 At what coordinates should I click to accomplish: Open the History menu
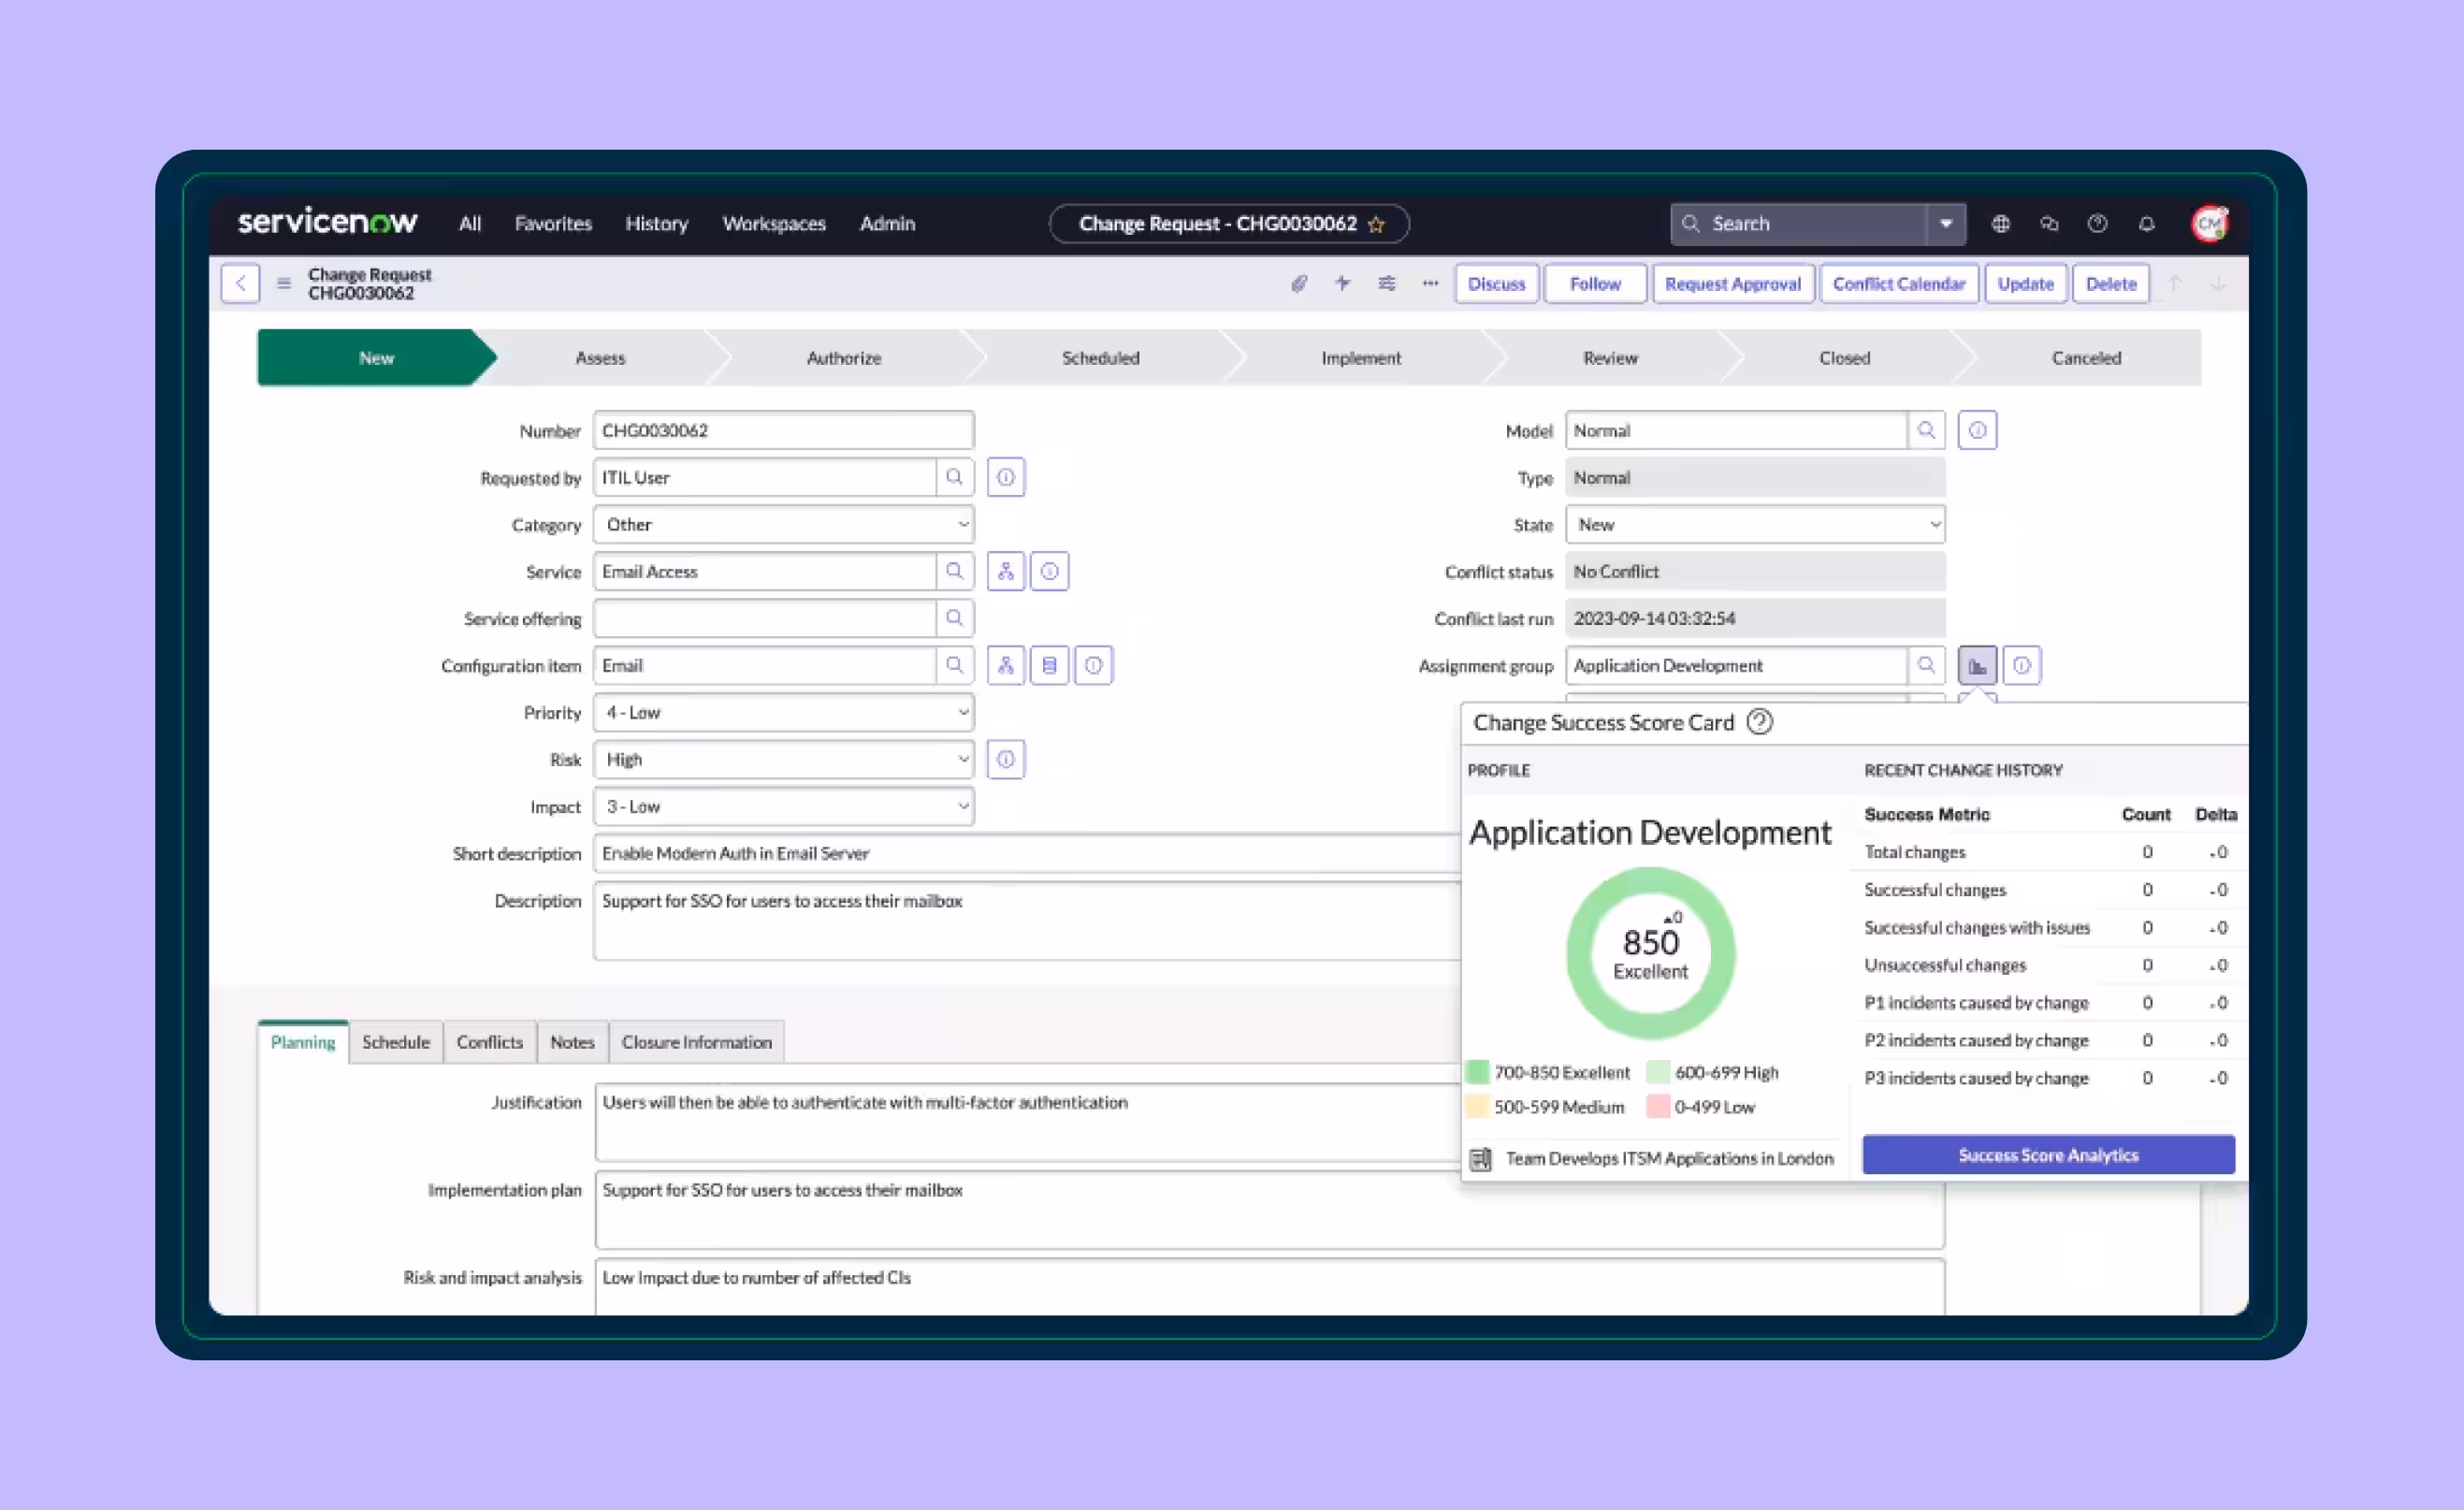pyautogui.click(x=657, y=224)
